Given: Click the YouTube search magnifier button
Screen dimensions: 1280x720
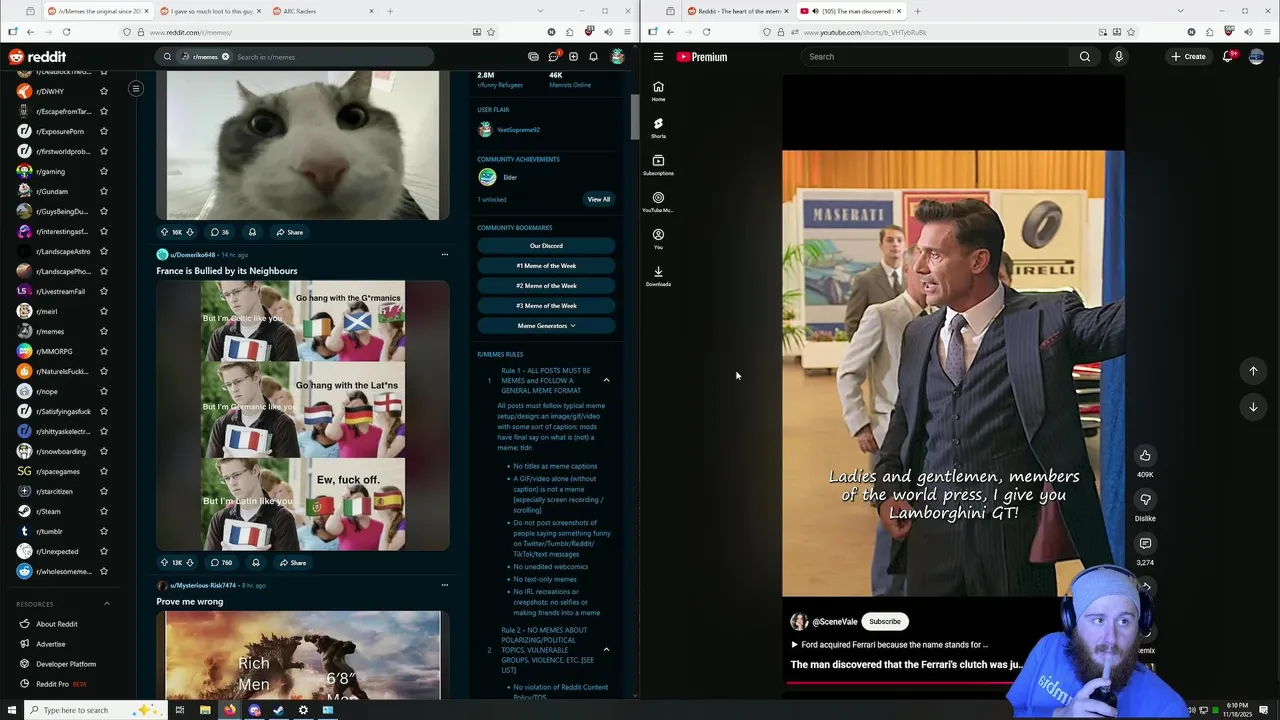Looking at the screenshot, I should [1085, 57].
